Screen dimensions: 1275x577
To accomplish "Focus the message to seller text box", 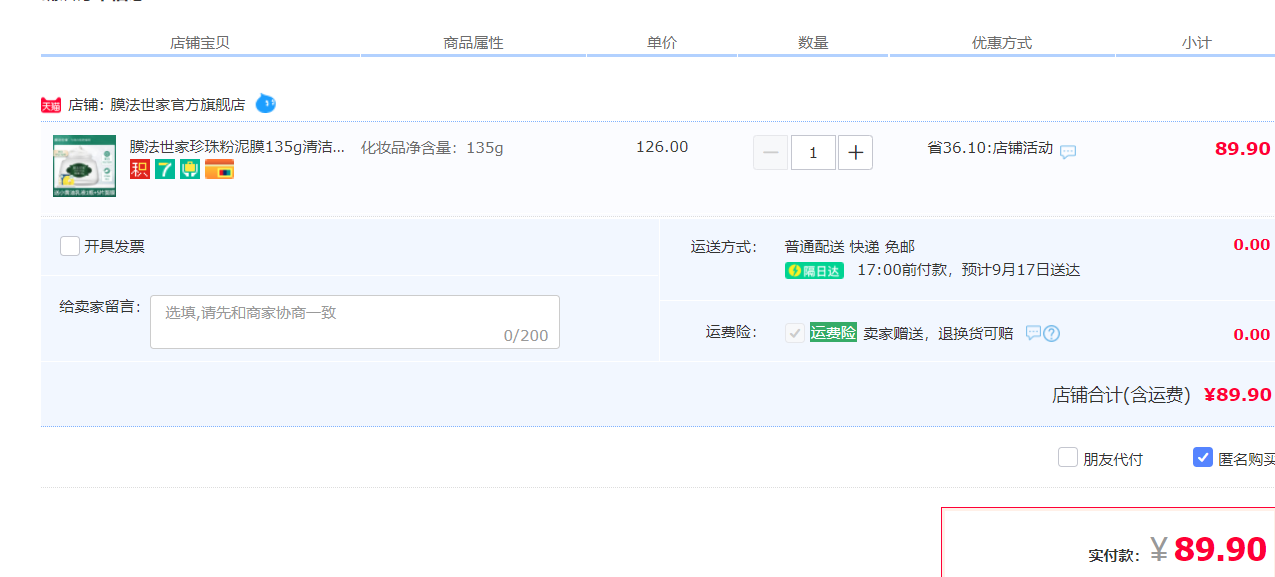I will 355,322.
